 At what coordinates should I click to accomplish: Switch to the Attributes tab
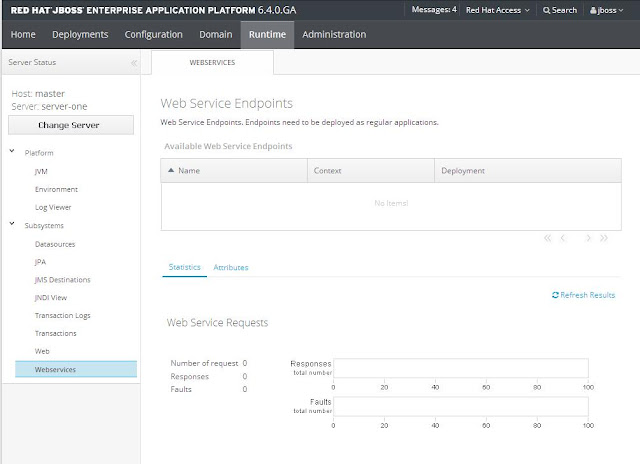(x=231, y=267)
